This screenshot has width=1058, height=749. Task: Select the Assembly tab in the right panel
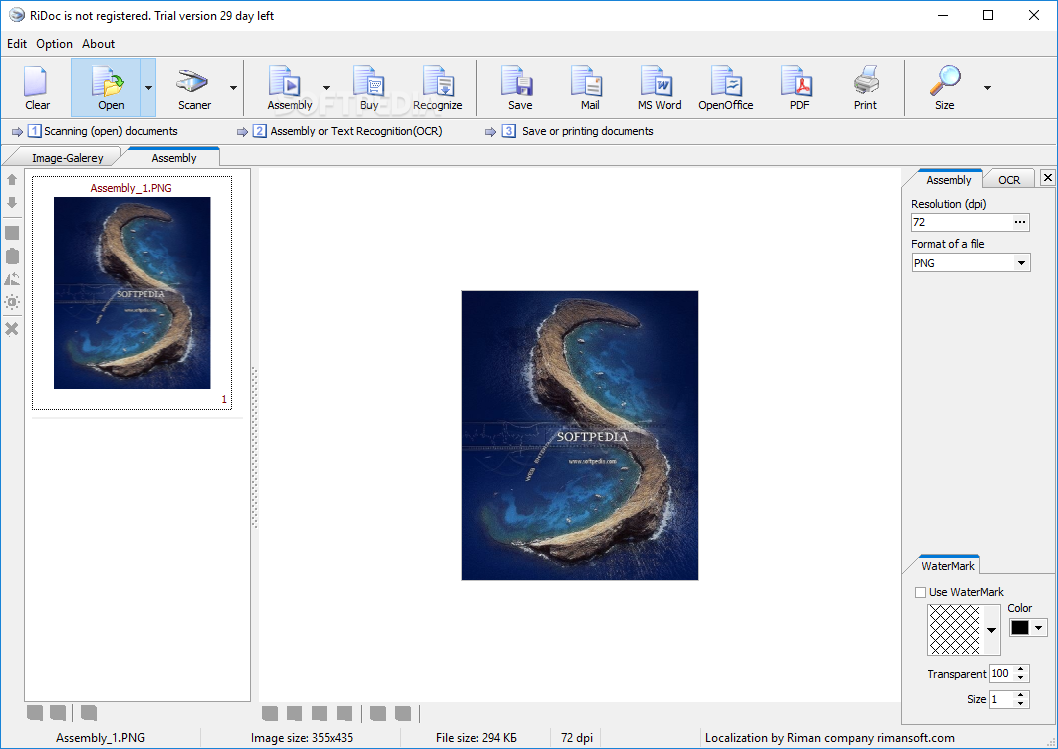(948, 179)
